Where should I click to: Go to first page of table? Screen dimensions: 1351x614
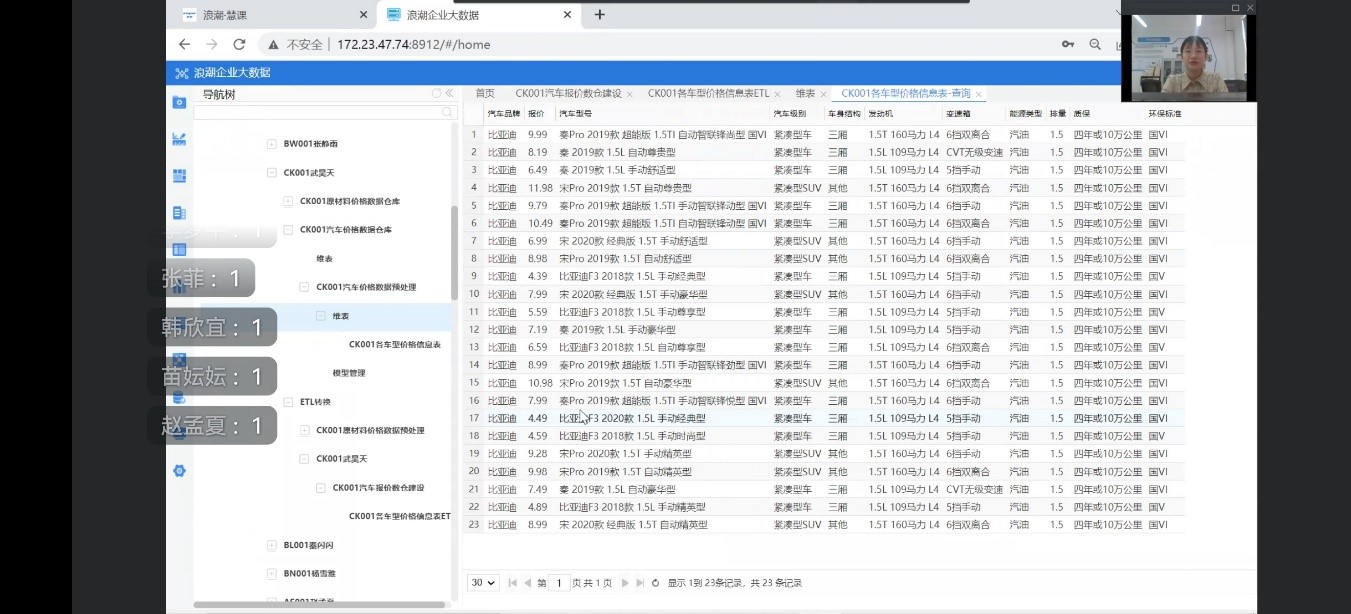[513, 583]
